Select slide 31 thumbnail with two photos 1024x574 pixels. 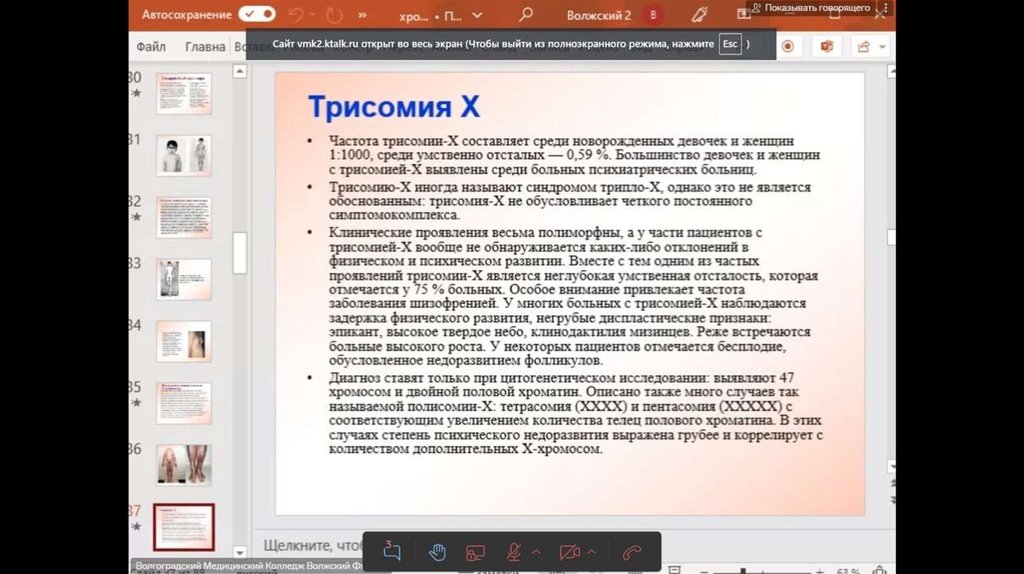[184, 155]
